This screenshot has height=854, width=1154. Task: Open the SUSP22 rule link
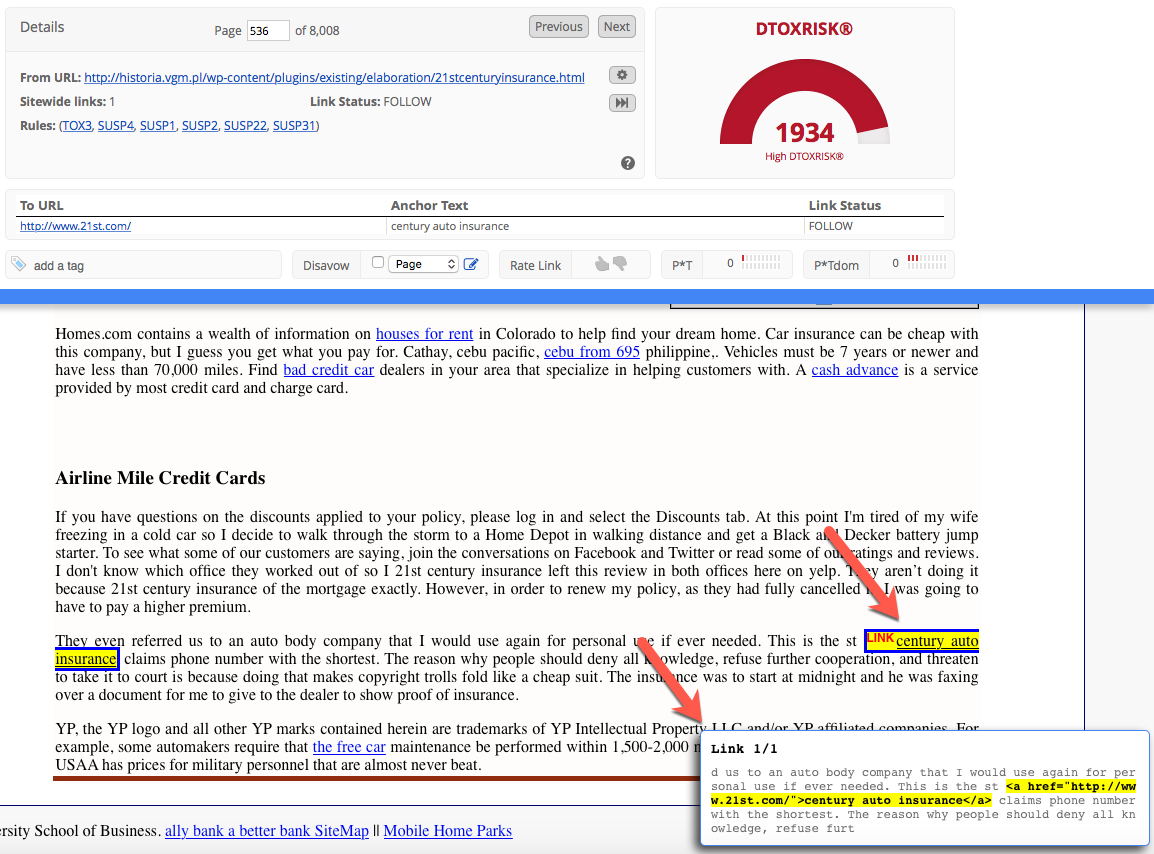tap(245, 125)
